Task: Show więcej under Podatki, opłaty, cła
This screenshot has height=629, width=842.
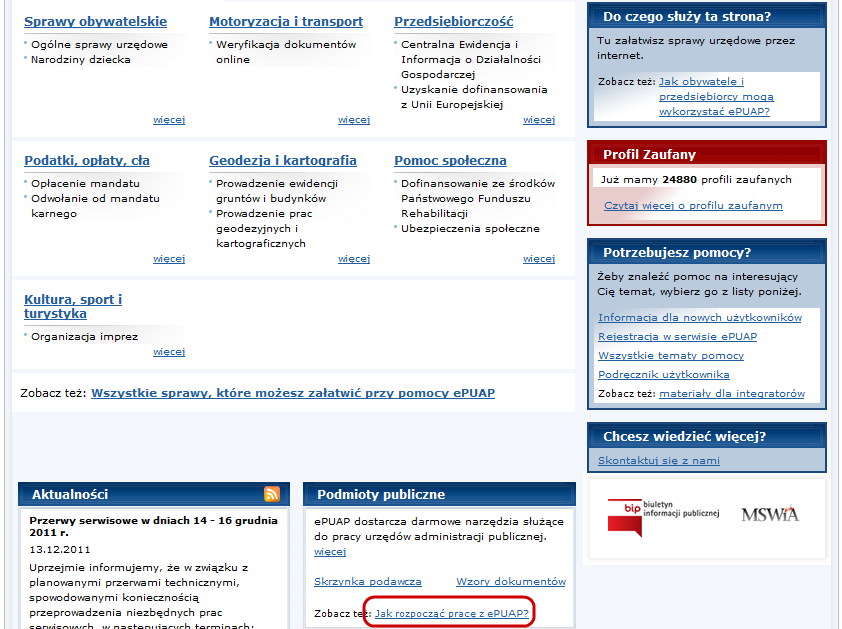Action: point(169,258)
